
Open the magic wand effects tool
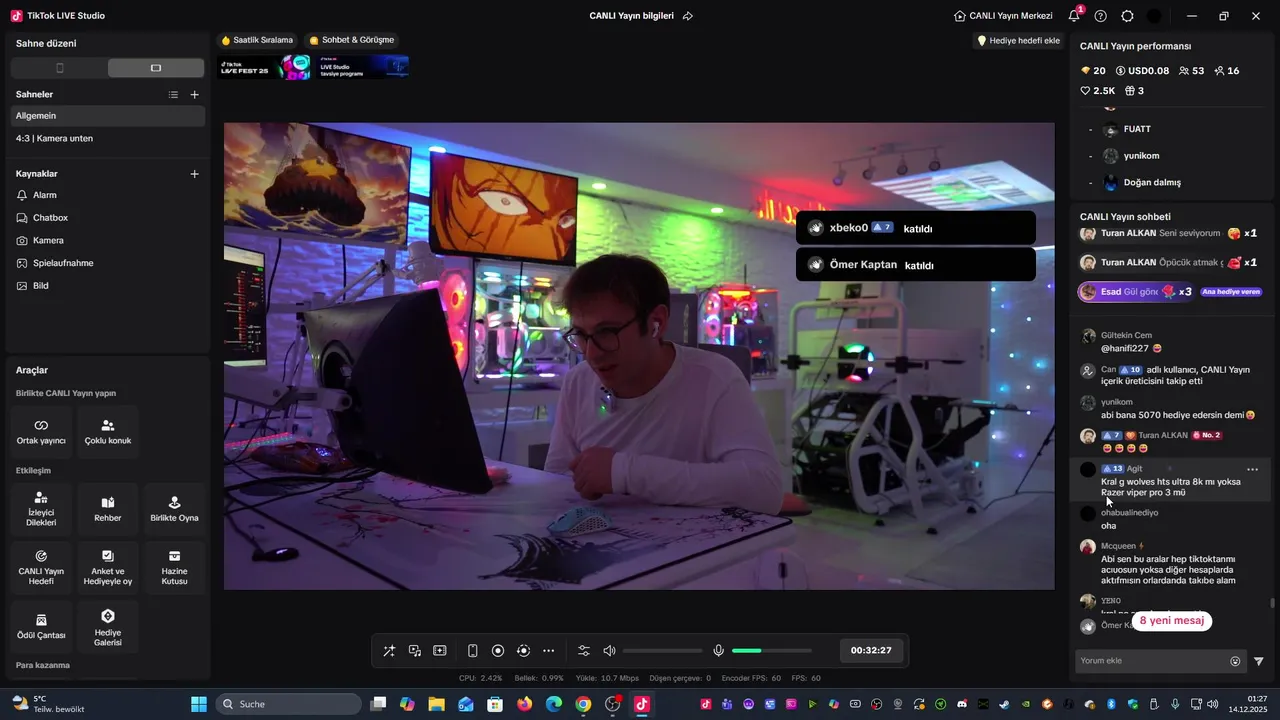point(389,651)
